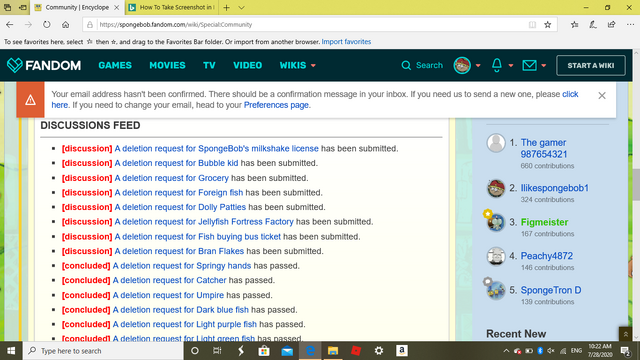Click Figmeister's avatar thumbnail

coord(496,222)
